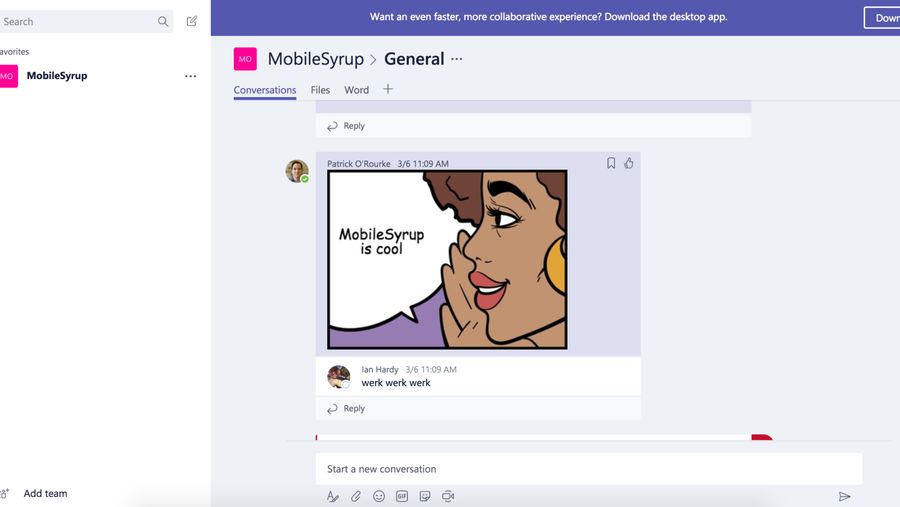Open the sticker picker
The height and width of the screenshot is (507, 900).
pos(425,496)
